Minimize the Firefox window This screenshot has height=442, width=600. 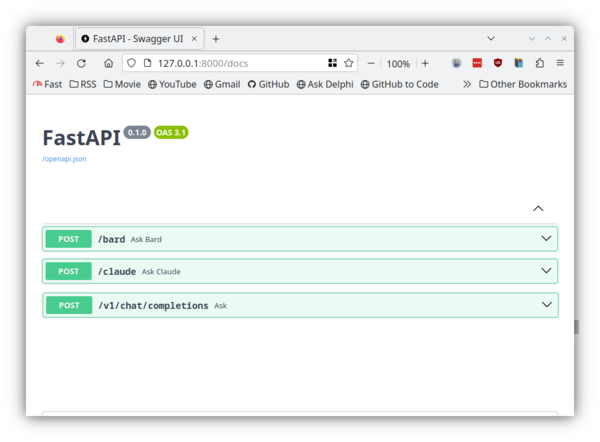click(532, 39)
